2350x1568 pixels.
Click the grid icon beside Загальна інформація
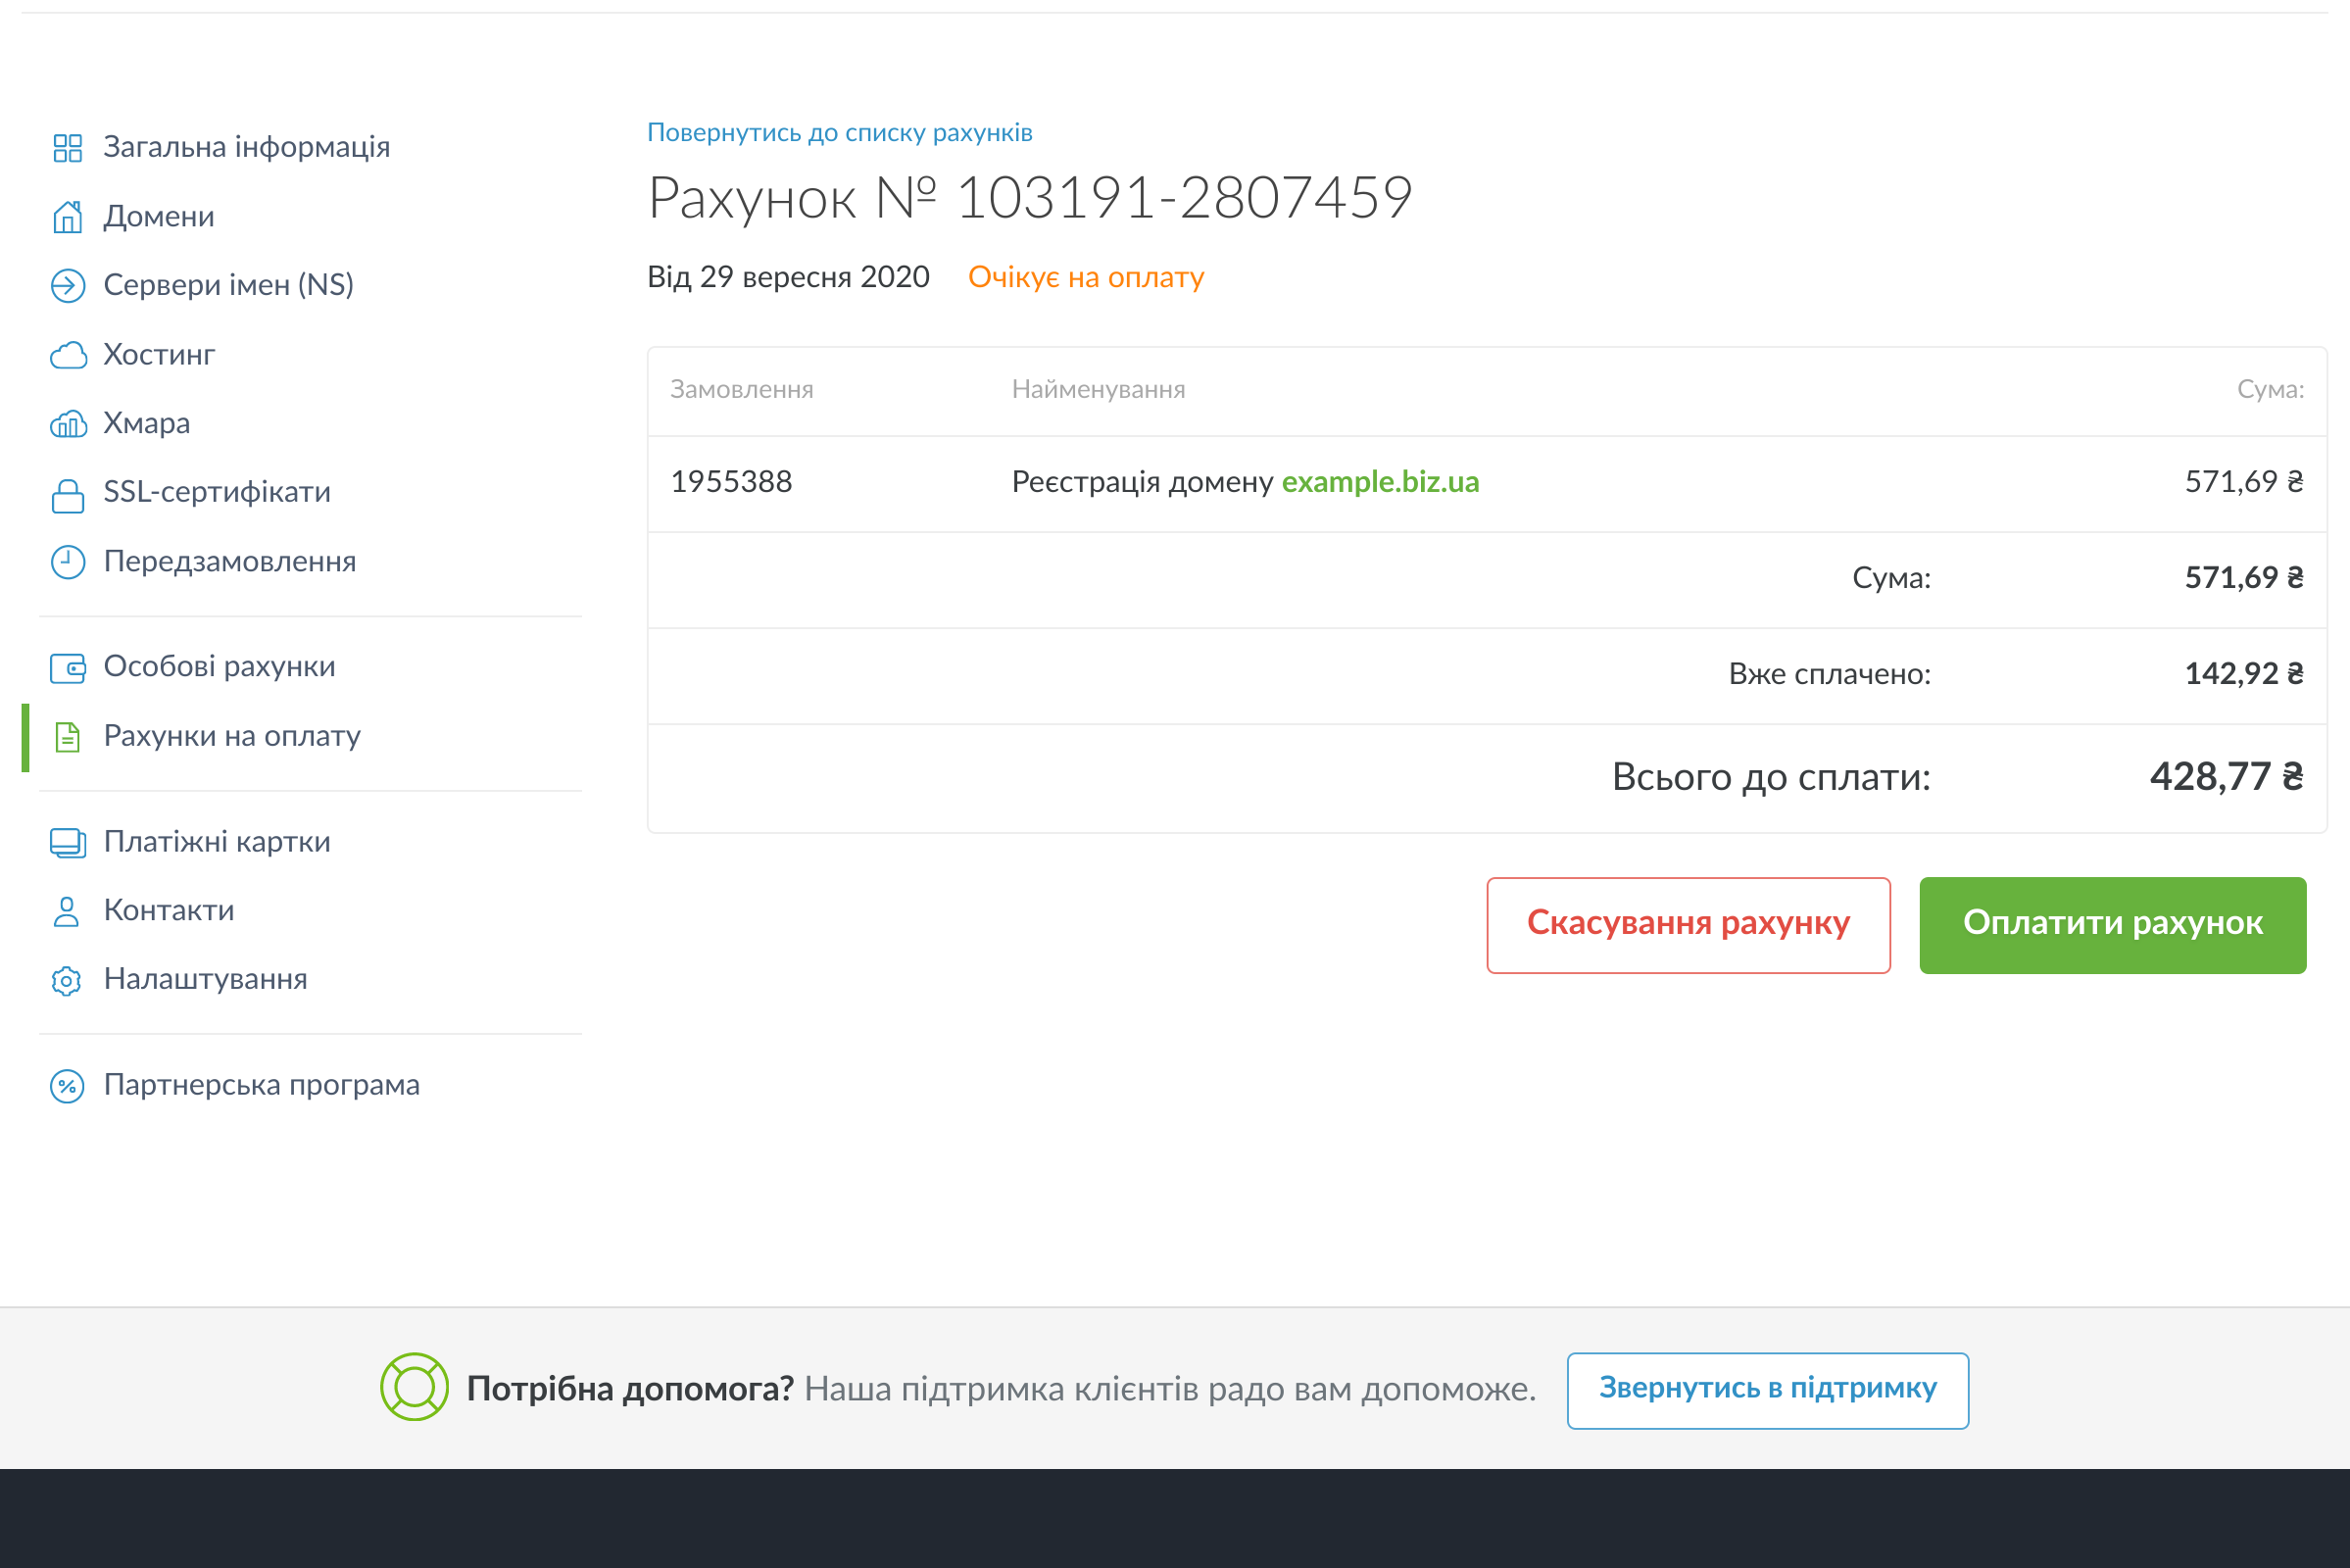pyautogui.click(x=67, y=148)
